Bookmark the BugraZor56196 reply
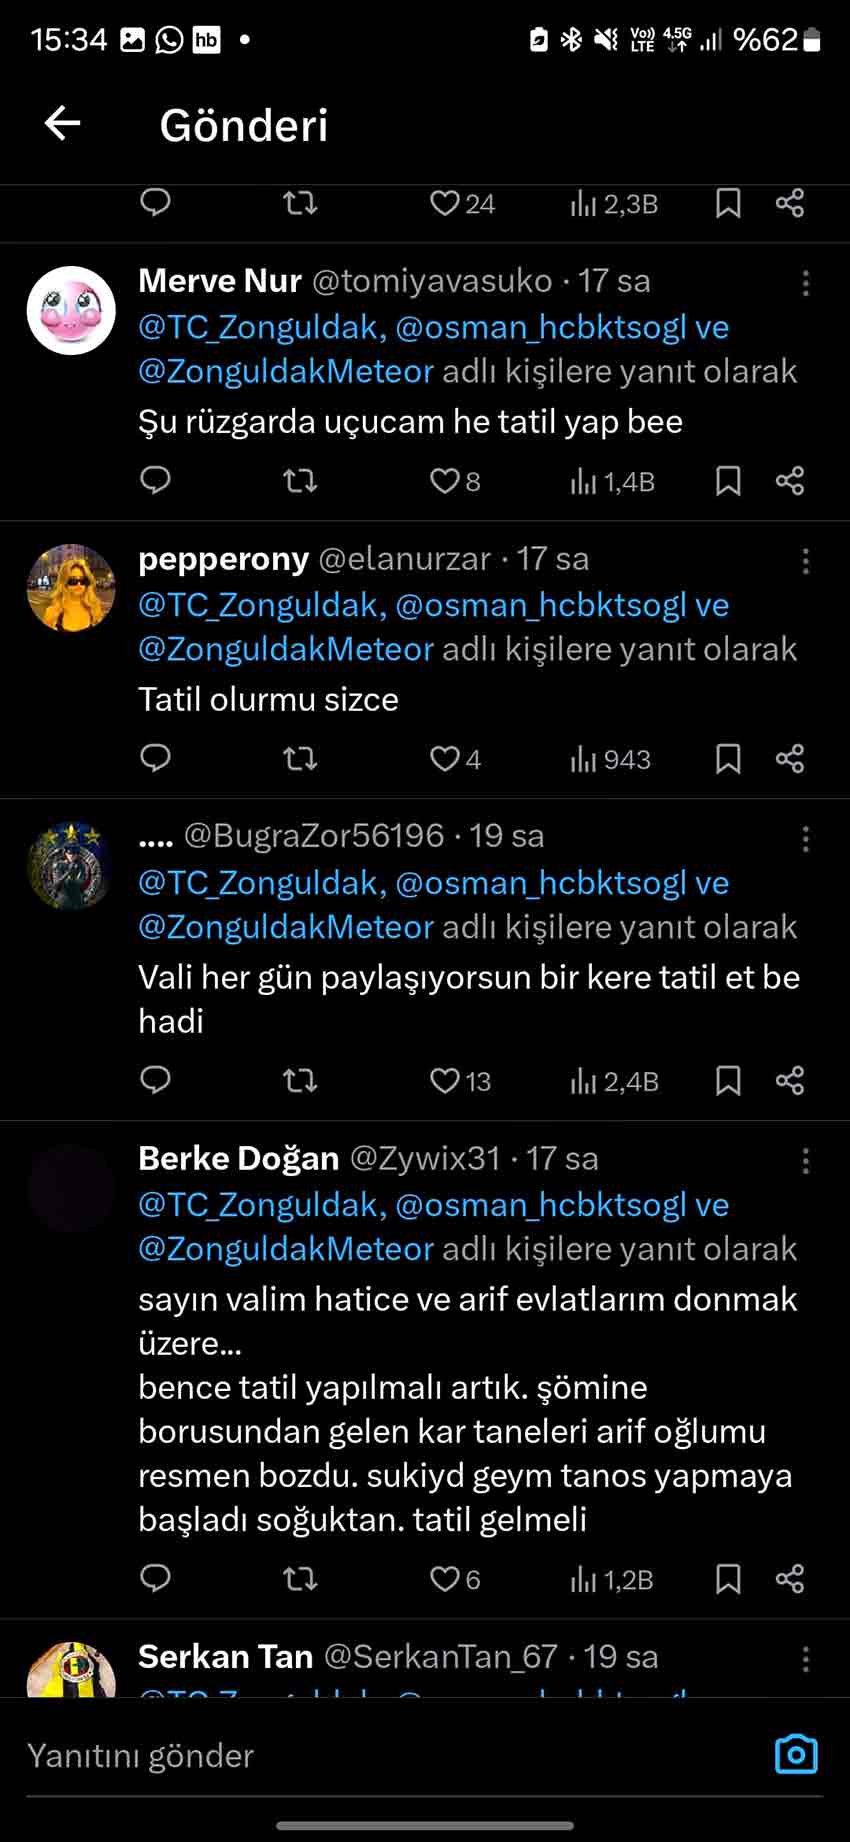Image resolution: width=850 pixels, height=1842 pixels. pos(728,1081)
